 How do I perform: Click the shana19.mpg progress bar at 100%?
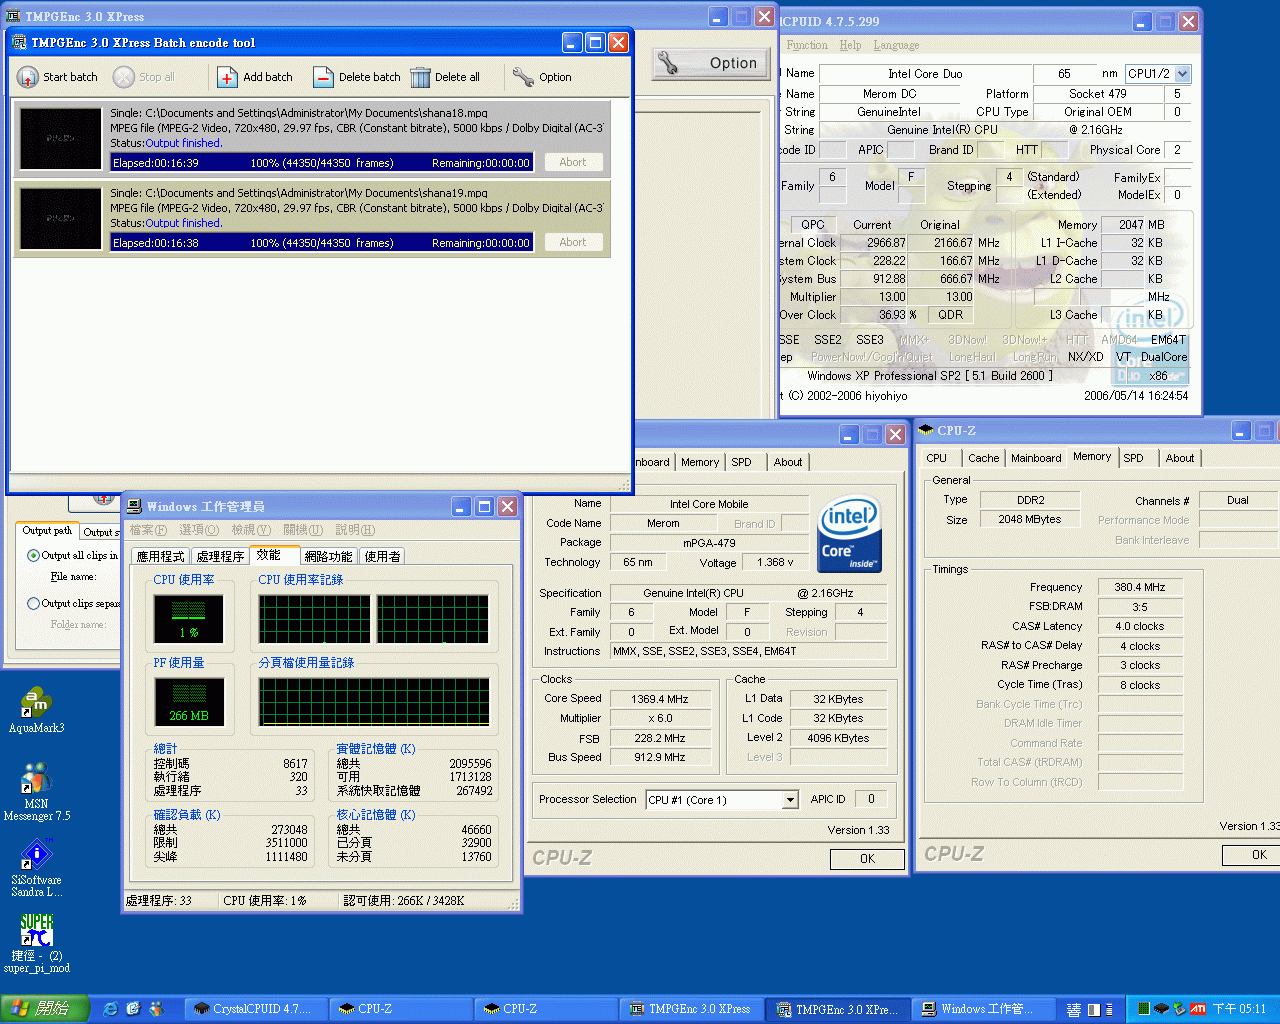322,242
